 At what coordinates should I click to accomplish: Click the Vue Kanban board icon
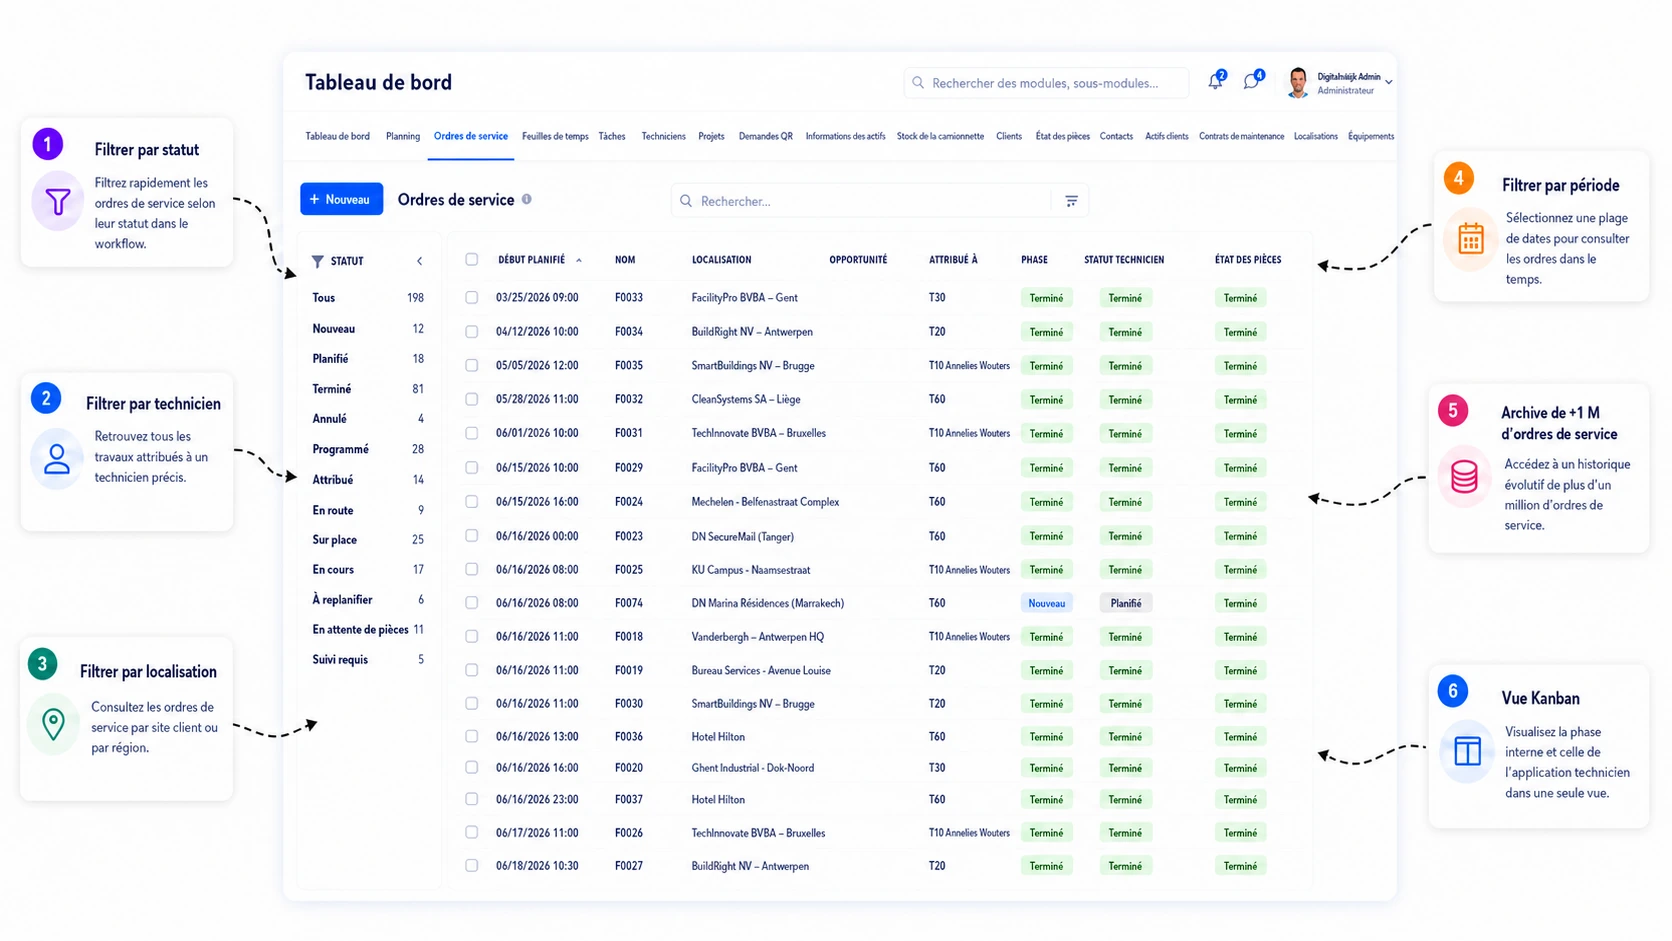[1467, 751]
